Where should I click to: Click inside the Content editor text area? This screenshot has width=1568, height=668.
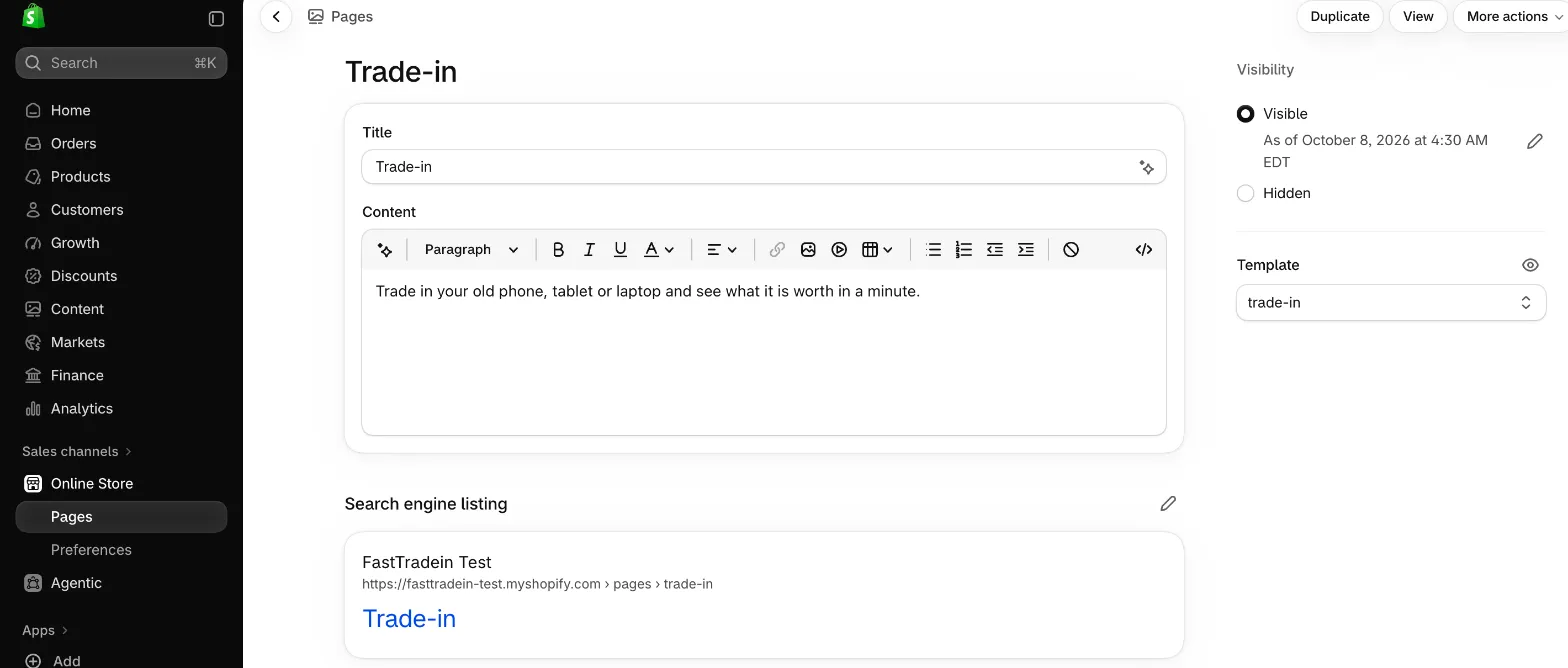[764, 352]
